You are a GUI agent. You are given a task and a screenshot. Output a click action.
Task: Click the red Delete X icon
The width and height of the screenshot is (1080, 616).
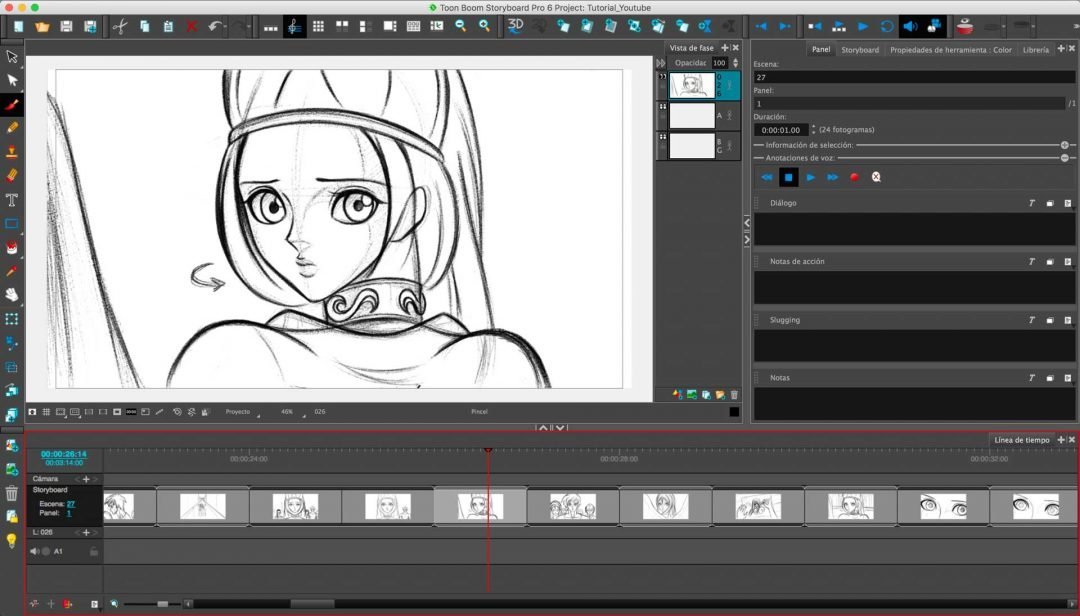pos(191,26)
